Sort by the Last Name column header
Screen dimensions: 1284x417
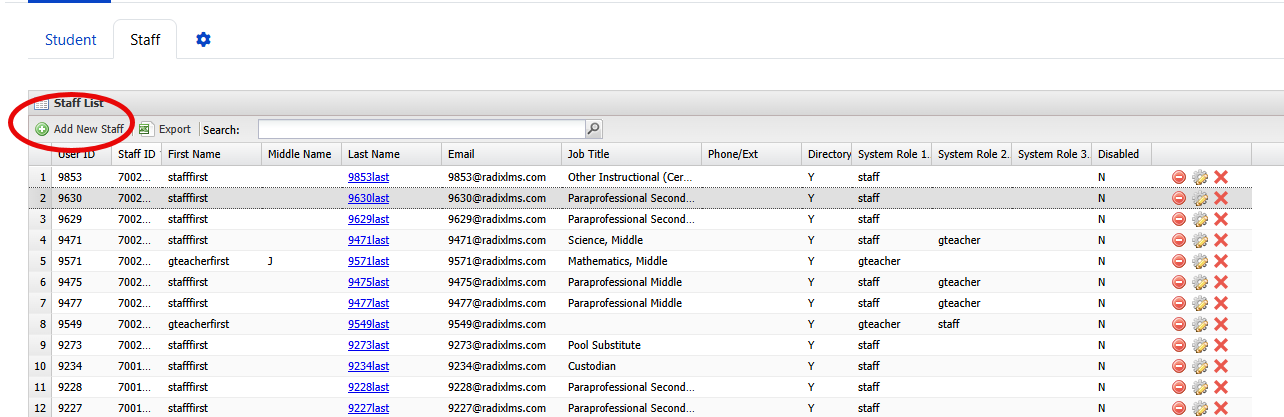coord(392,154)
